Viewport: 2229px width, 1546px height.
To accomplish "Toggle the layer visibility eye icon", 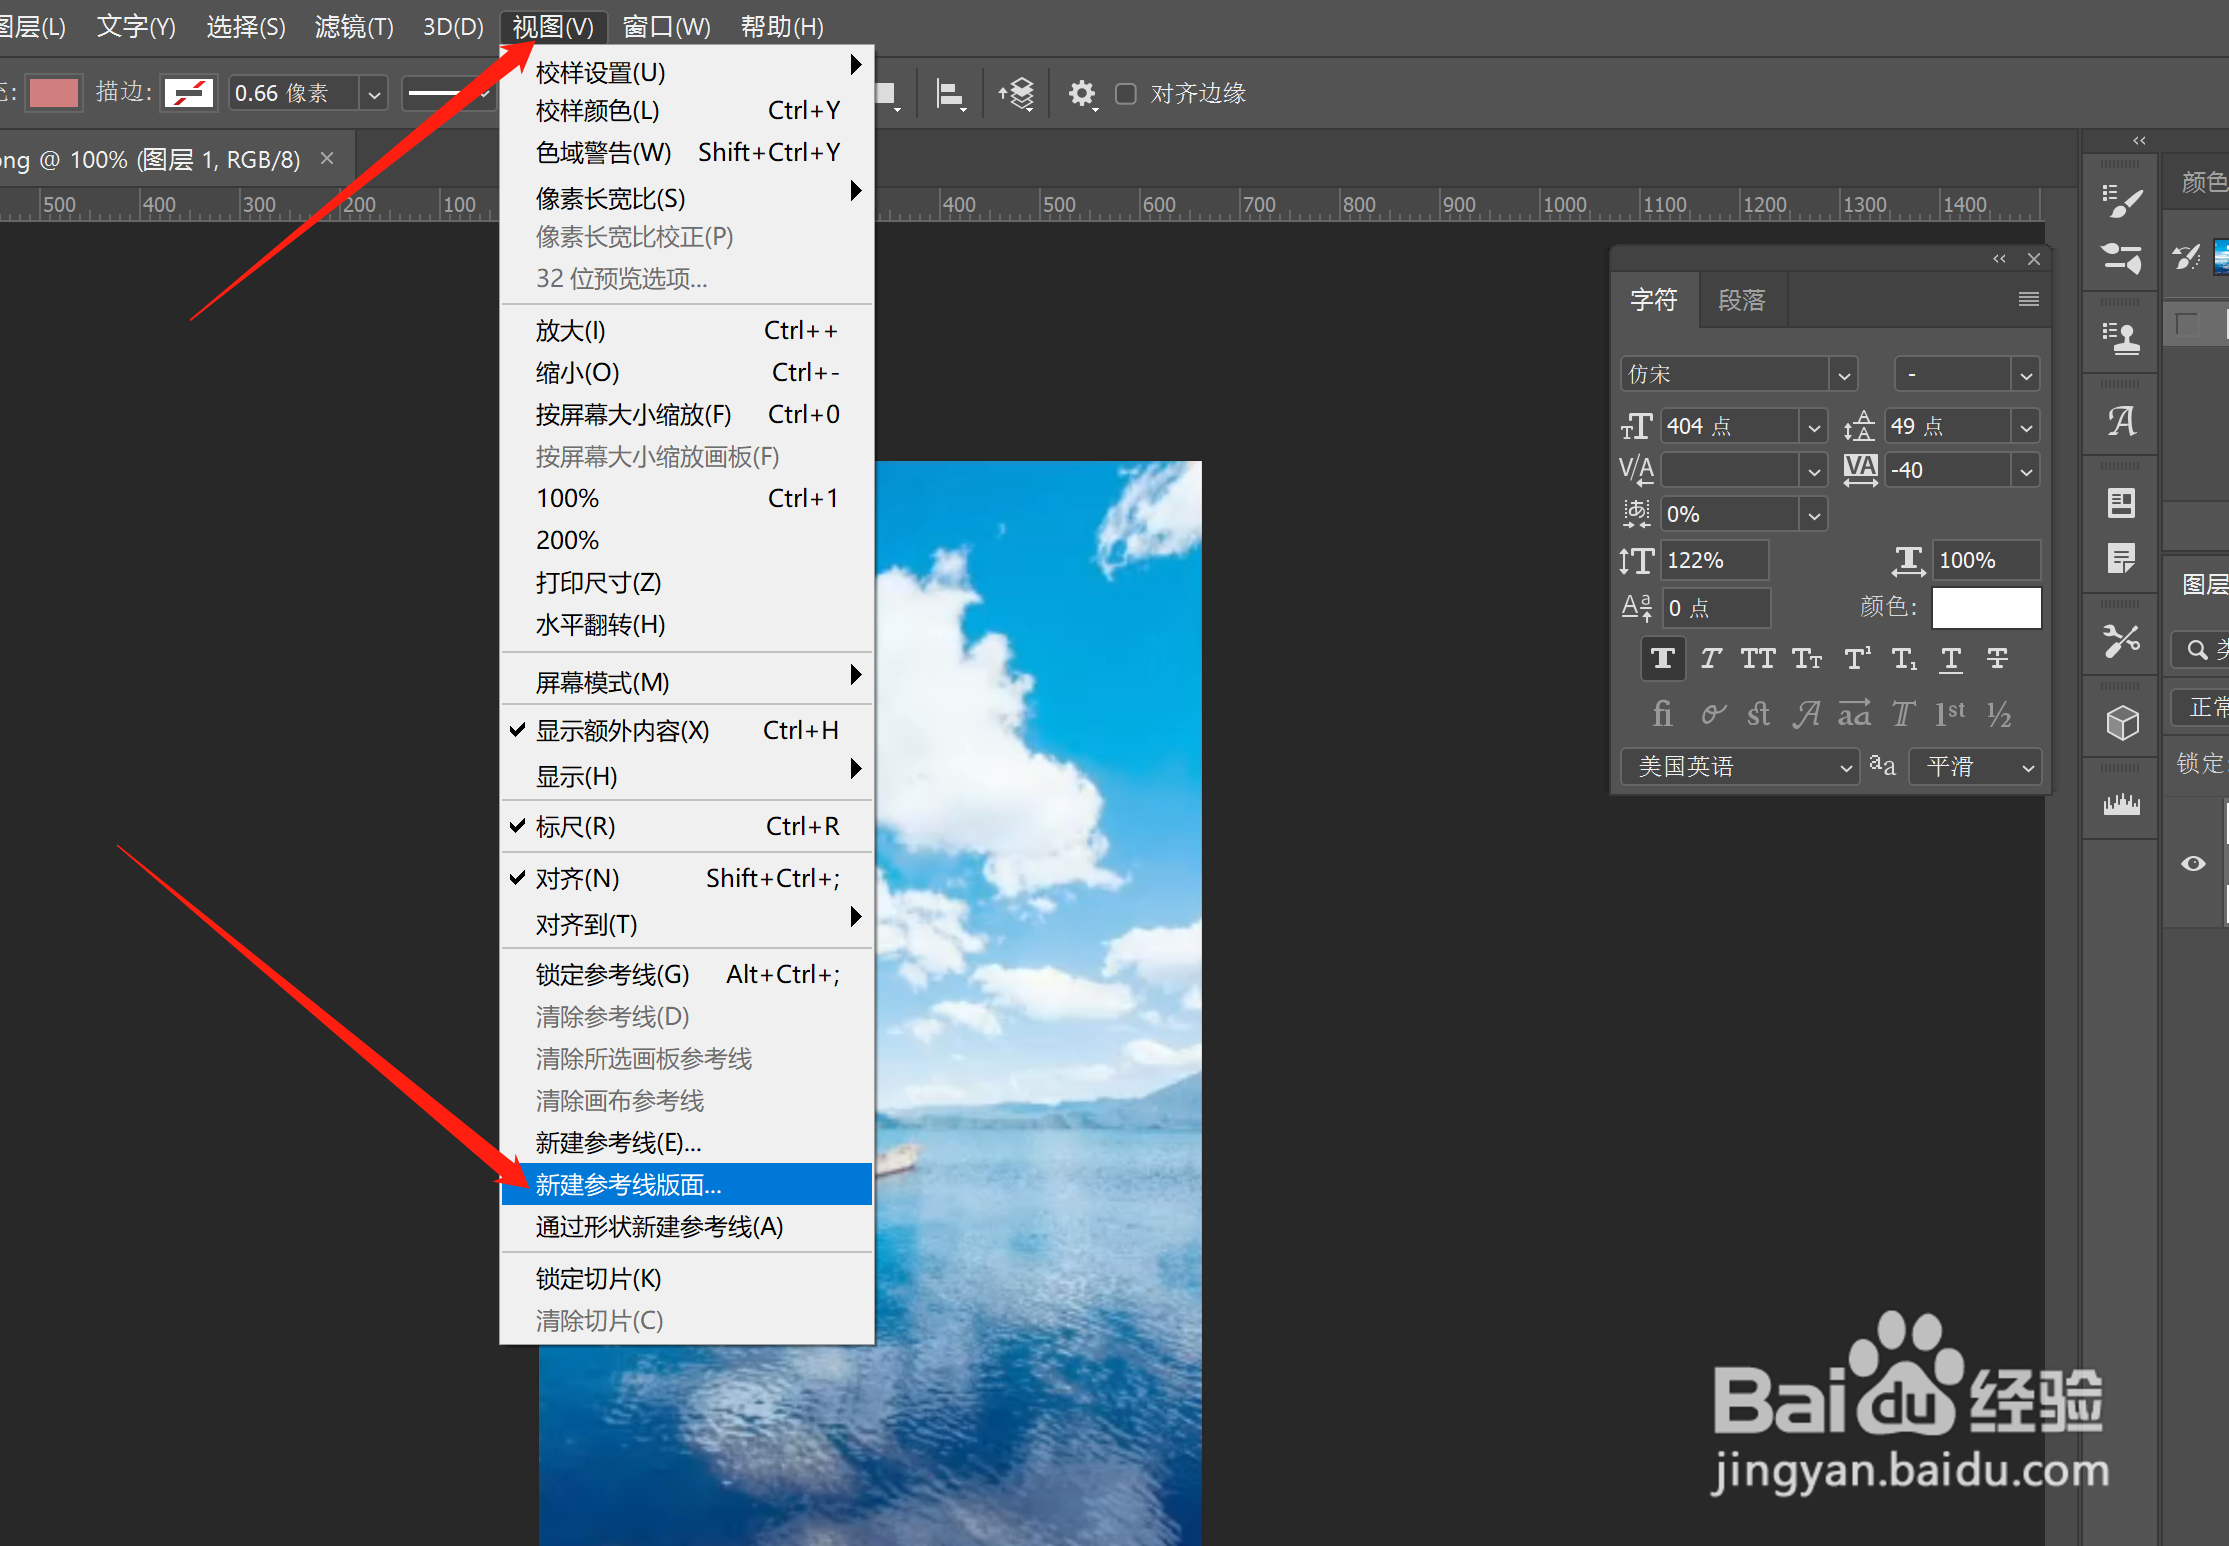I will pos(2193,863).
